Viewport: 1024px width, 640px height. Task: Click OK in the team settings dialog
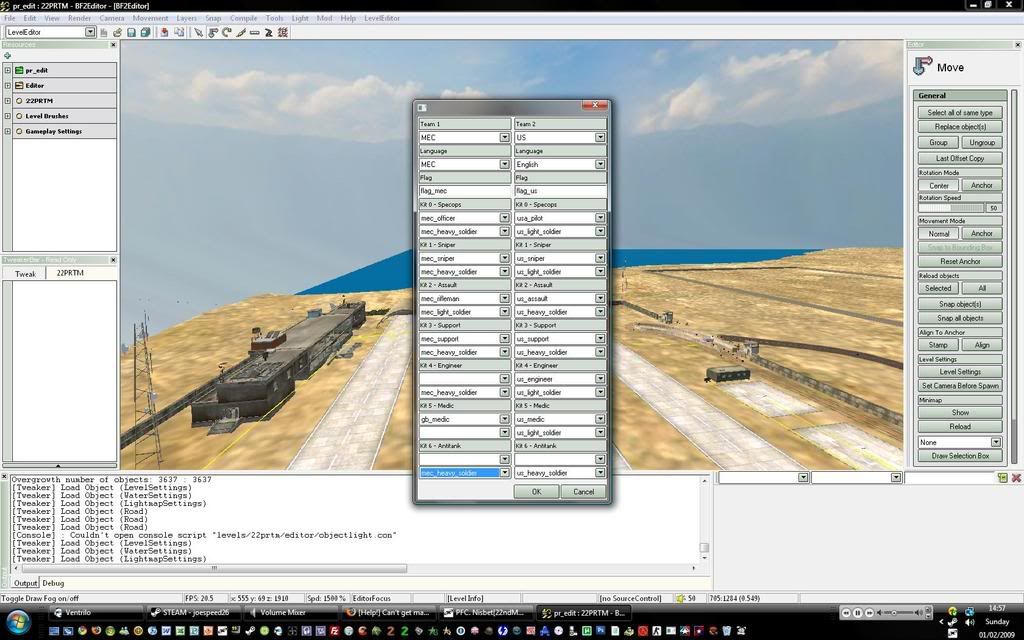[x=536, y=491]
